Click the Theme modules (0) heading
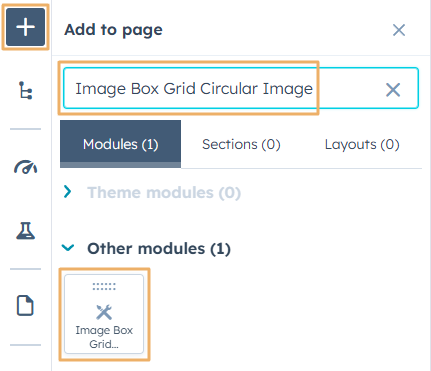This screenshot has width=431, height=371. pyautogui.click(x=164, y=193)
